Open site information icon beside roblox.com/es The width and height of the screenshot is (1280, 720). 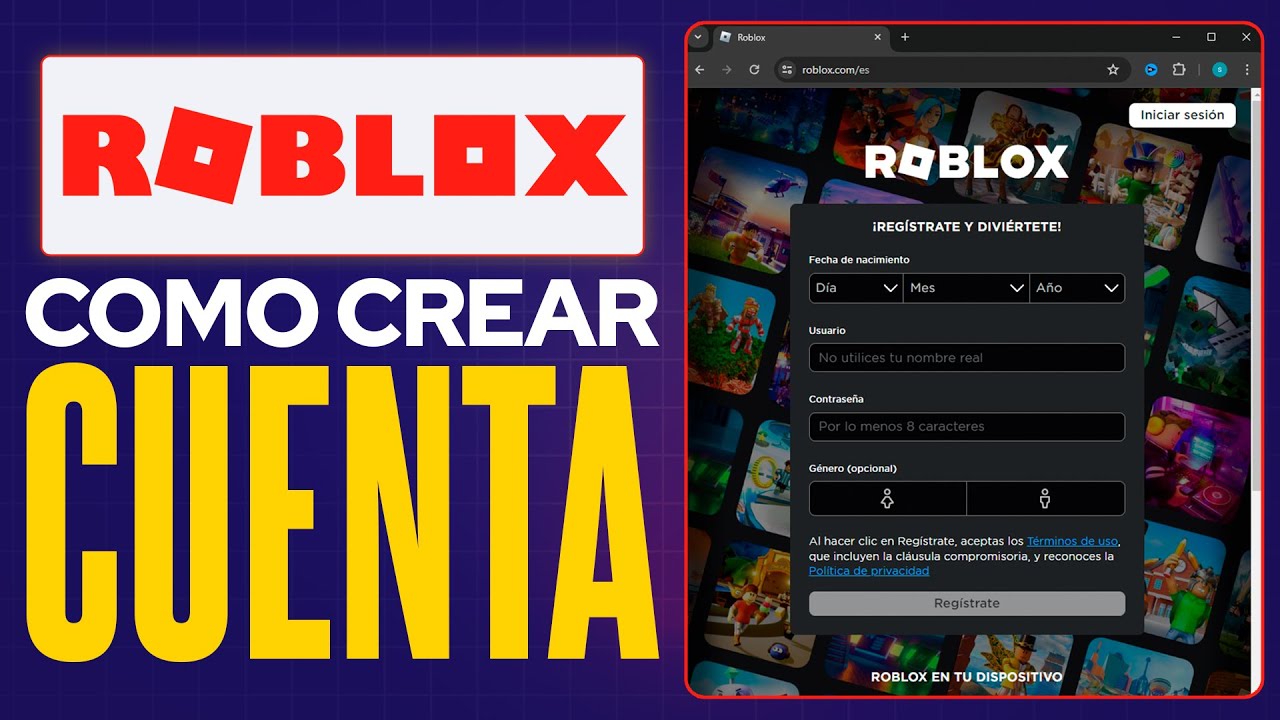[787, 70]
